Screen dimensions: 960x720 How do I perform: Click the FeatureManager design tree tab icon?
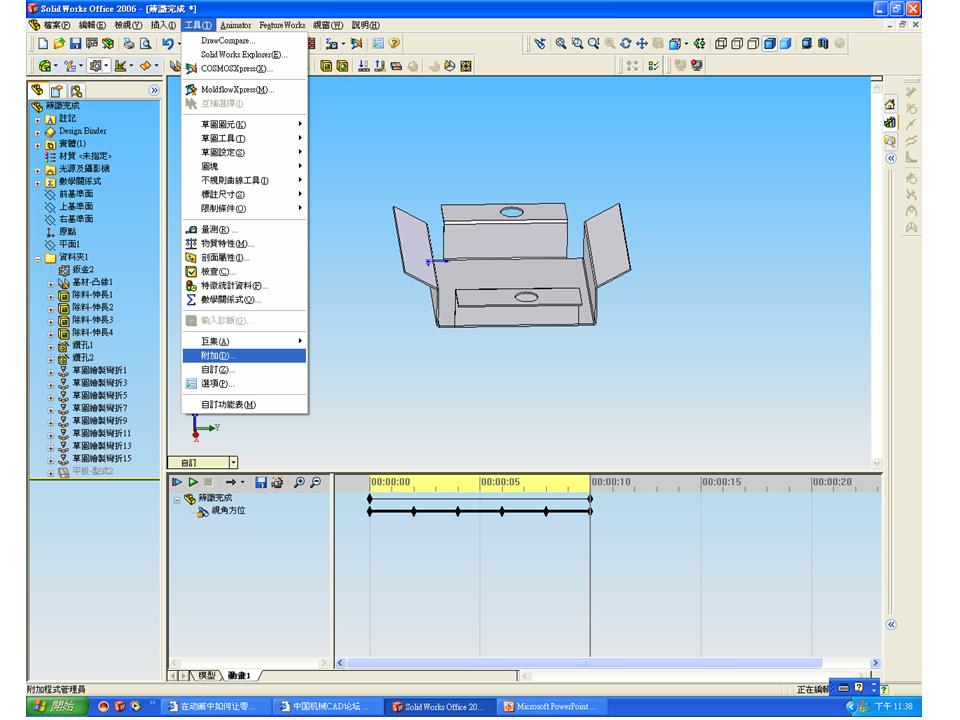pyautogui.click(x=37, y=91)
